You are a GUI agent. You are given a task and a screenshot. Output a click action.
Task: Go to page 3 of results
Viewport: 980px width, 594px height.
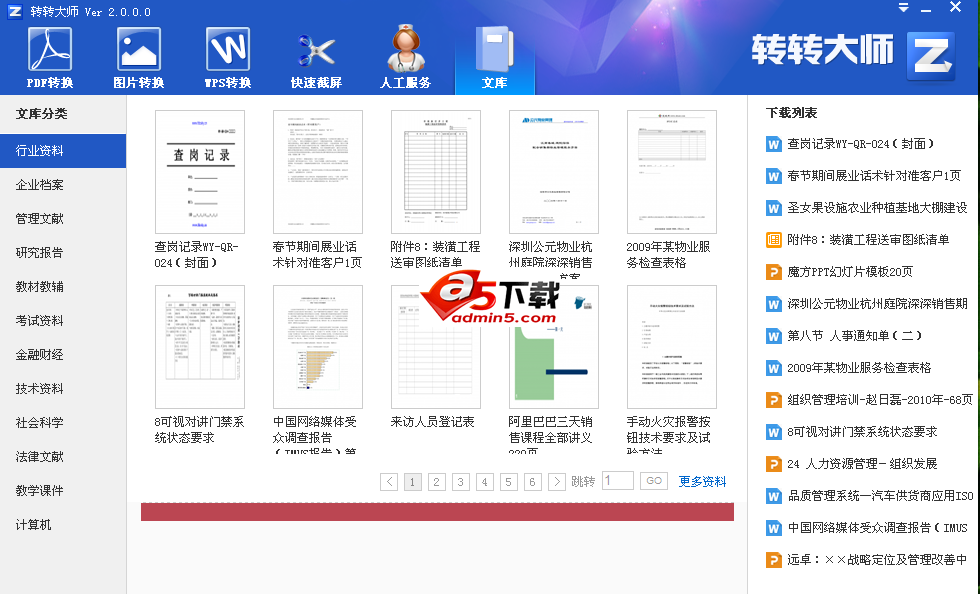click(460, 481)
